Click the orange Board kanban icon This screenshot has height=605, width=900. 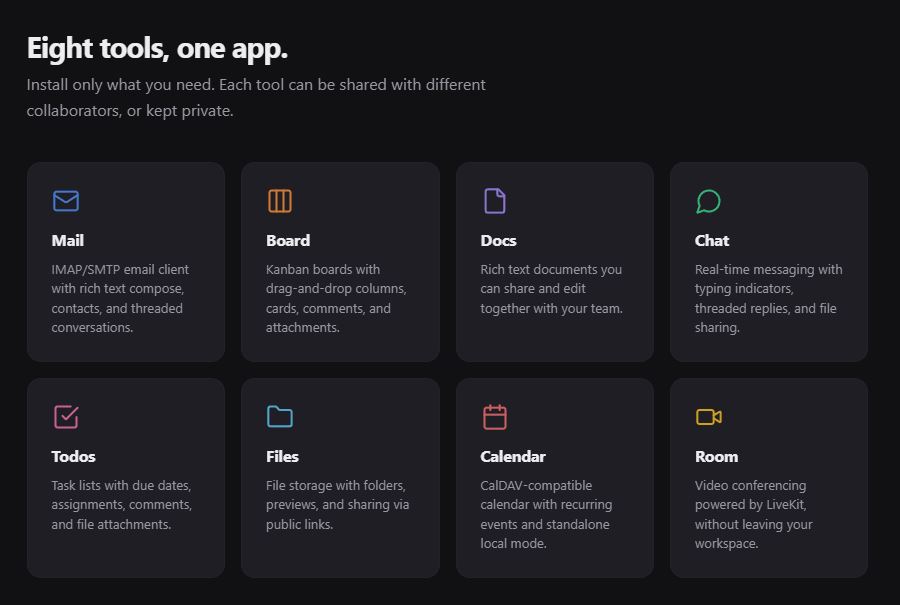click(280, 201)
